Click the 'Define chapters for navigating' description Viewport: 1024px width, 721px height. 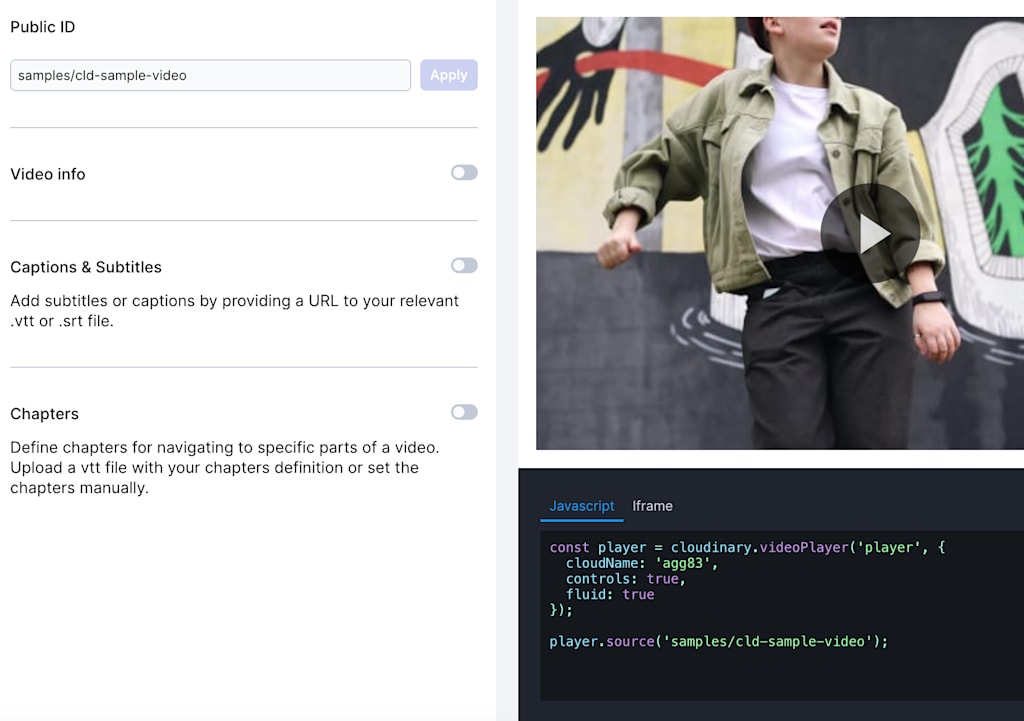(225, 468)
